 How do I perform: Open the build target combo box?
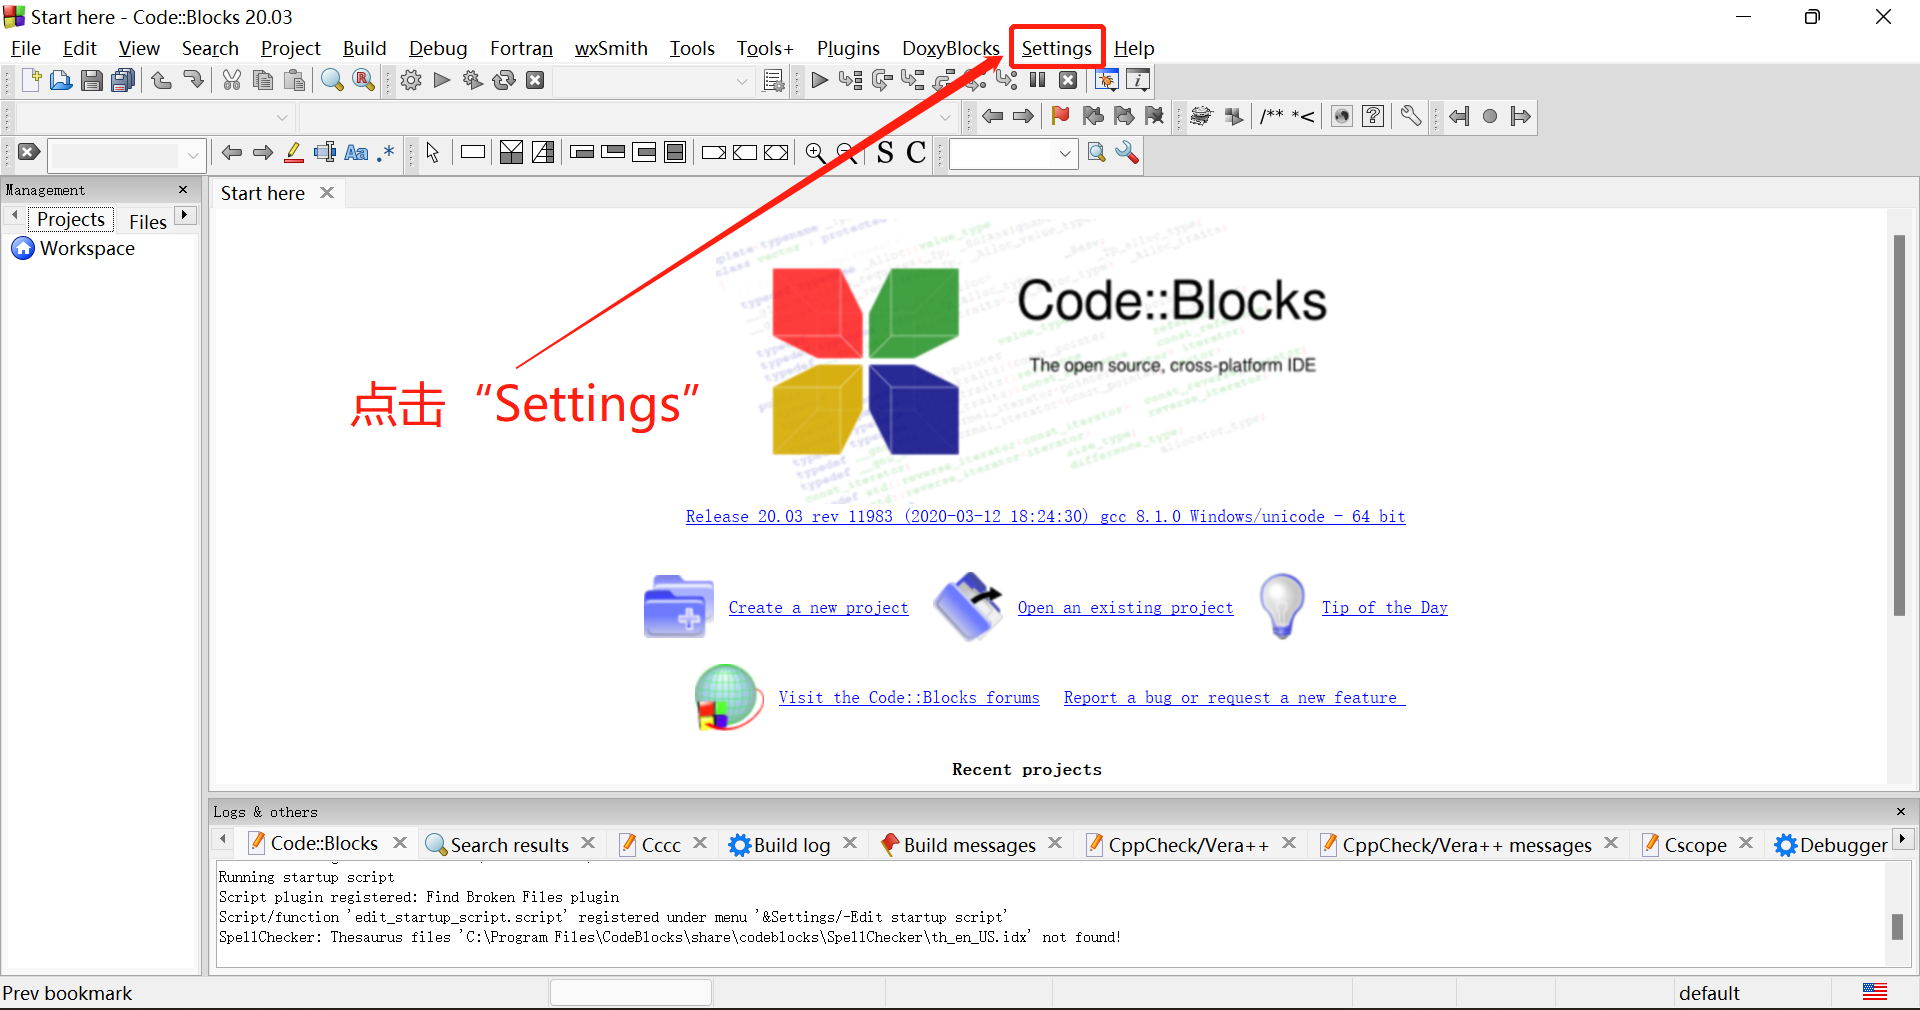741,81
